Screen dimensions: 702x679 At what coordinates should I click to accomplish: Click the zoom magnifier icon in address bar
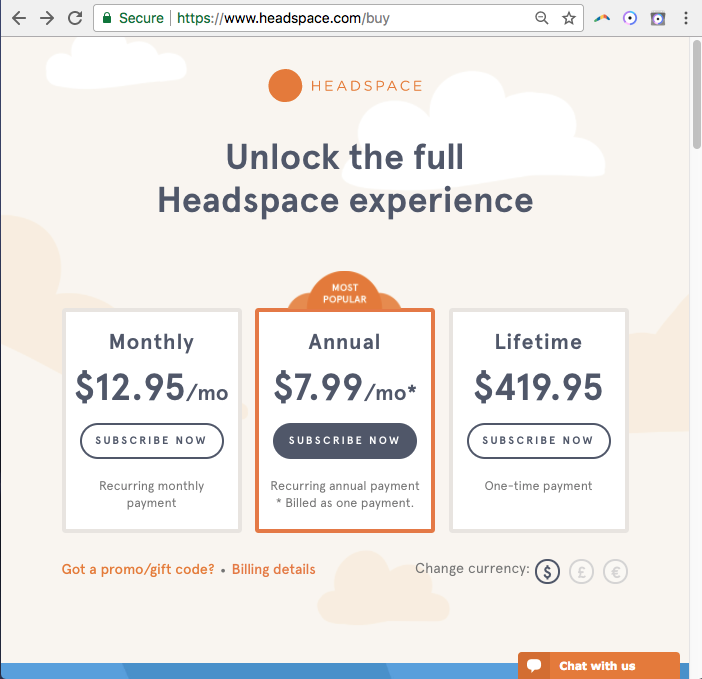pyautogui.click(x=542, y=18)
